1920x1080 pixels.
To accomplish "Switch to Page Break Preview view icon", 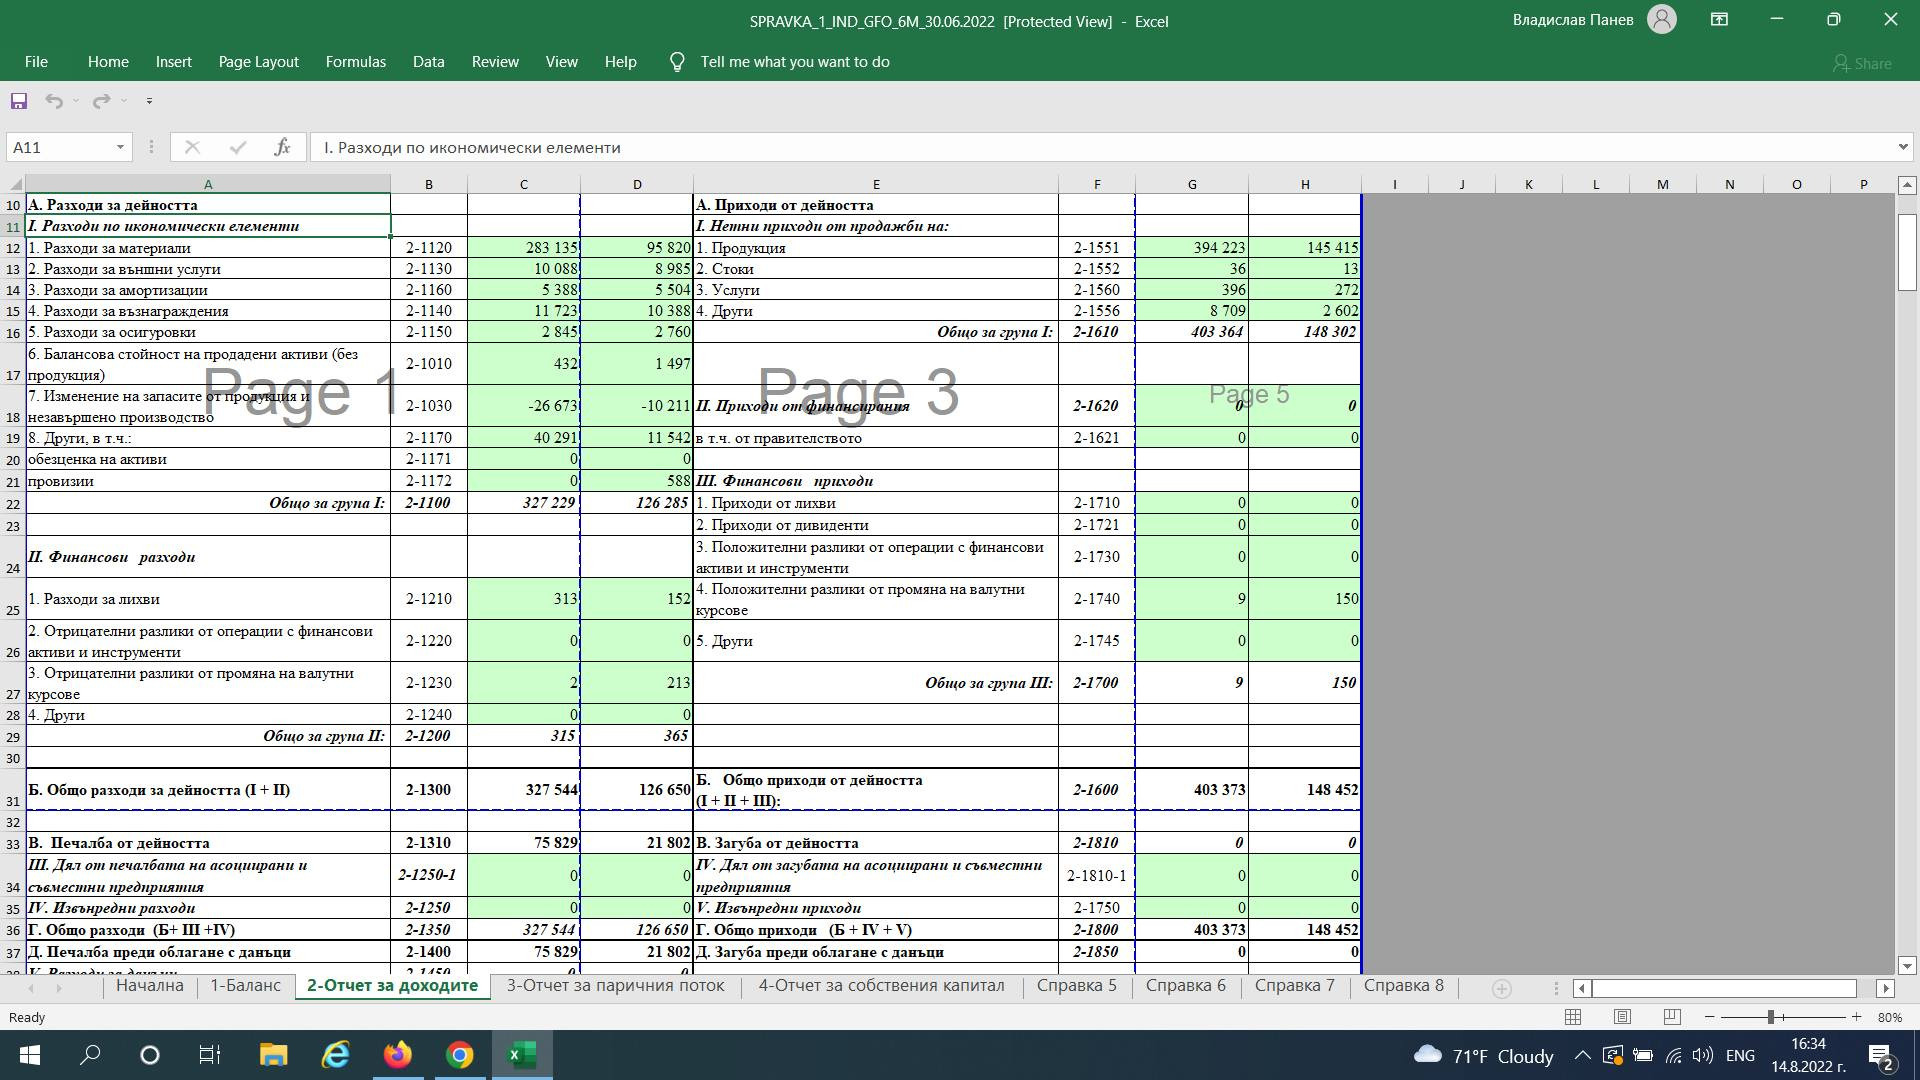I will [x=1671, y=1017].
